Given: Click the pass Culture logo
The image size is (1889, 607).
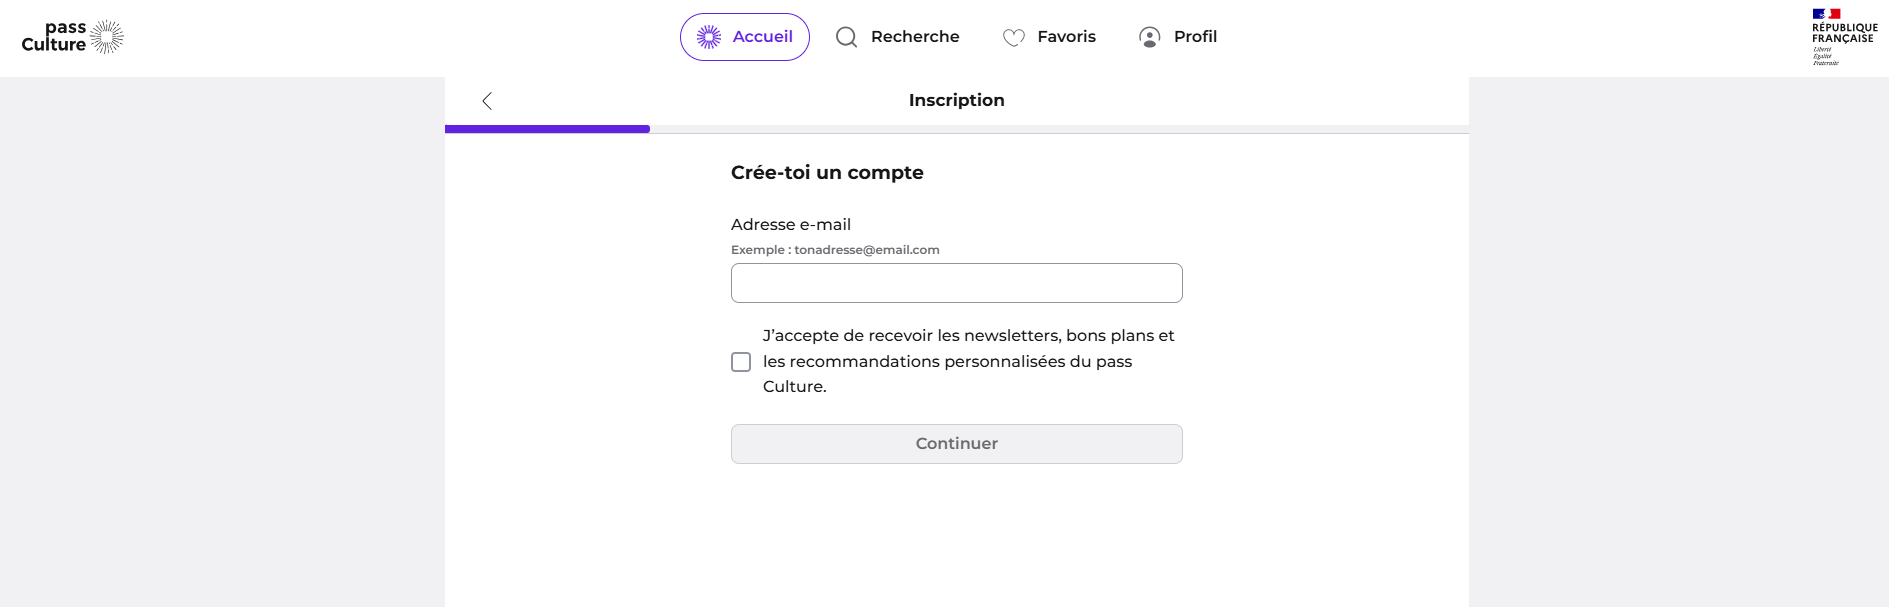Looking at the screenshot, I should pyautogui.click(x=73, y=37).
